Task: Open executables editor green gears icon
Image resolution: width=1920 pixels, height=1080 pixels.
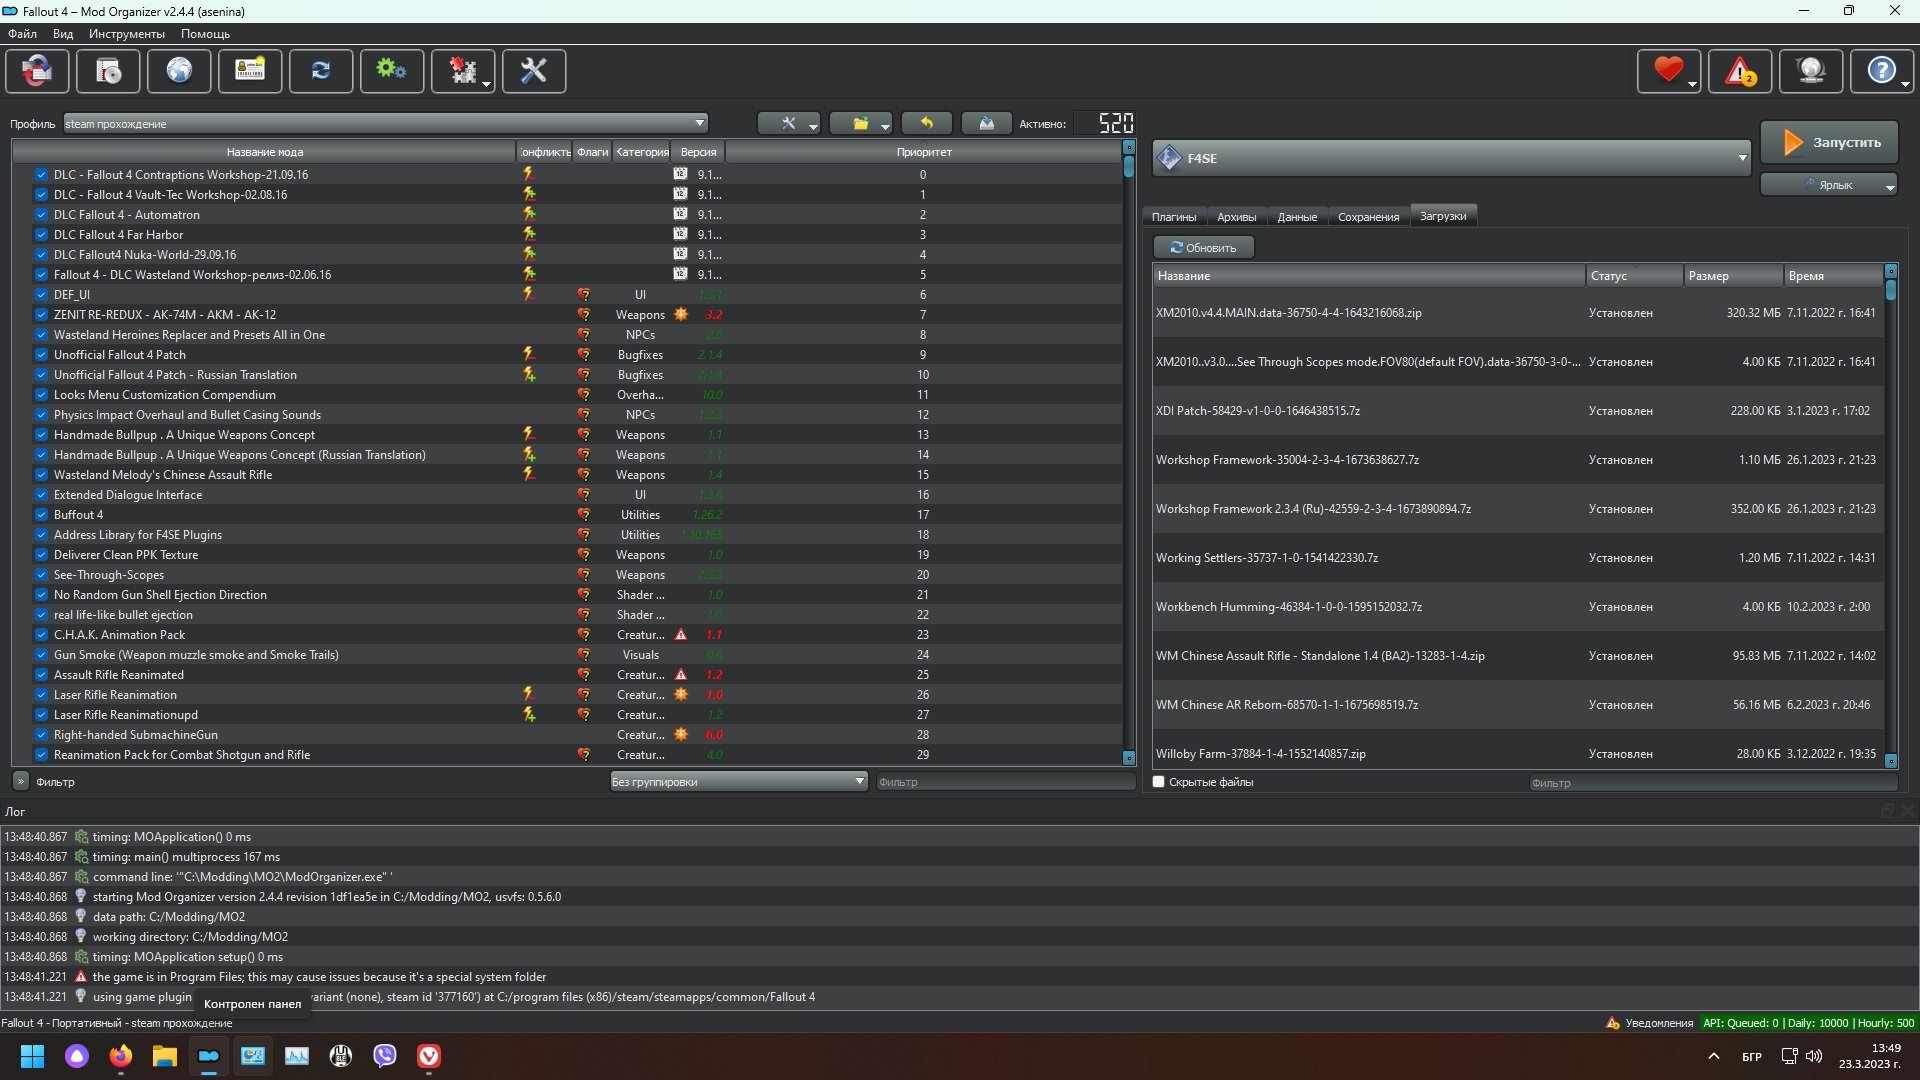Action: (x=391, y=71)
